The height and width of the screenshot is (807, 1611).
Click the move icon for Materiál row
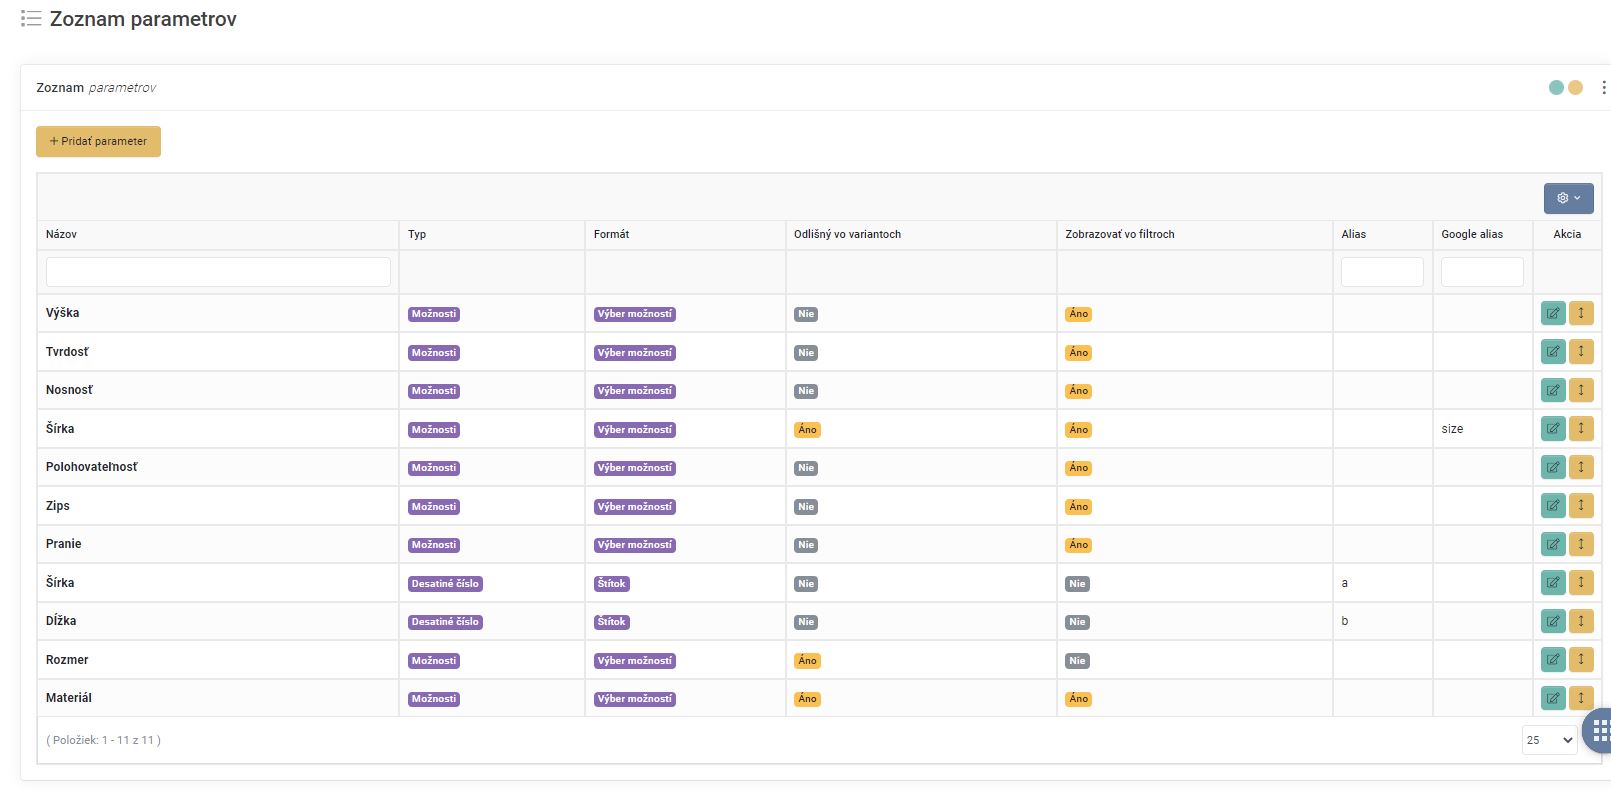pos(1580,698)
